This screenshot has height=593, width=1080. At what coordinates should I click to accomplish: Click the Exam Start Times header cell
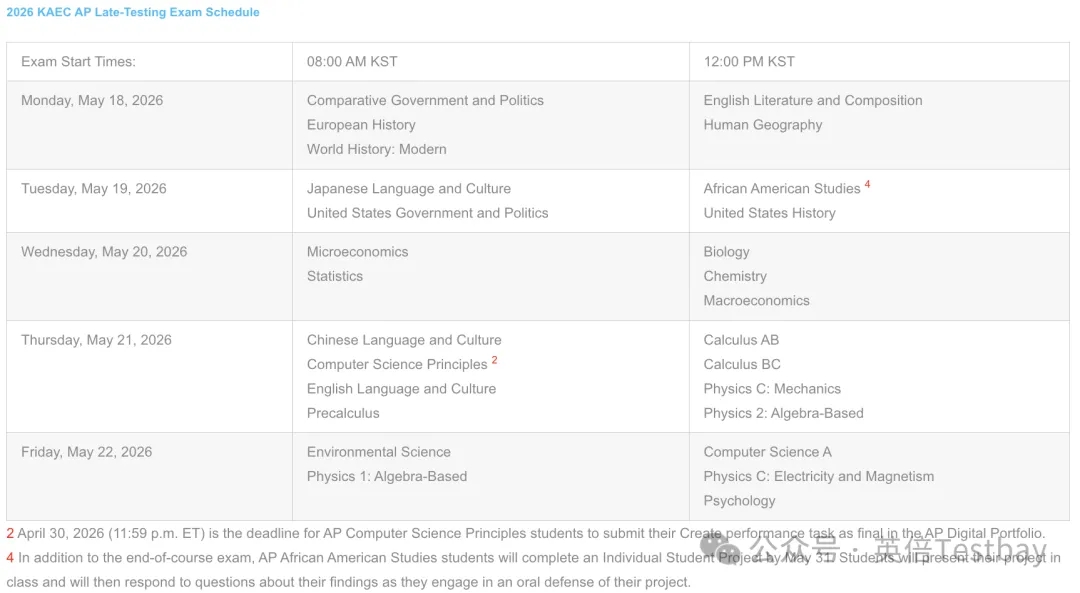tap(78, 61)
